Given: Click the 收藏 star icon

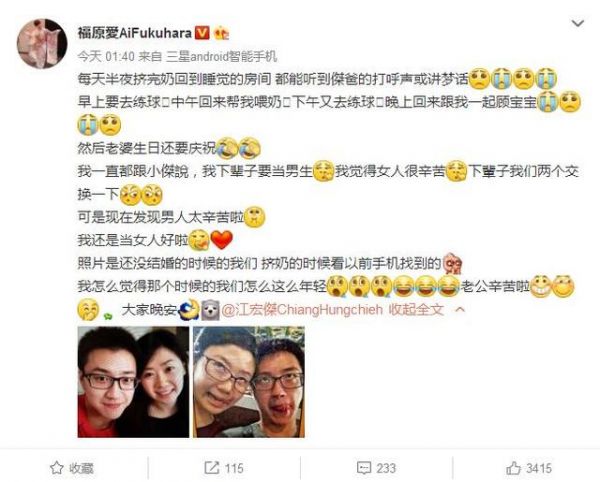Looking at the screenshot, I should tap(57, 467).
